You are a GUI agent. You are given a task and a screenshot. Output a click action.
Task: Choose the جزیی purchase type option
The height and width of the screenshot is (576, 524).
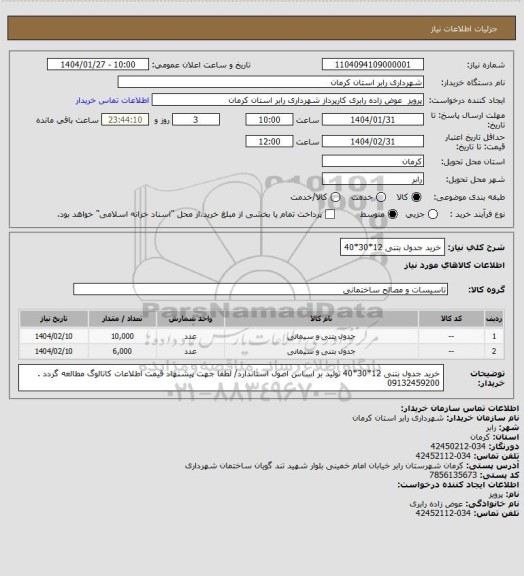[x=433, y=214]
